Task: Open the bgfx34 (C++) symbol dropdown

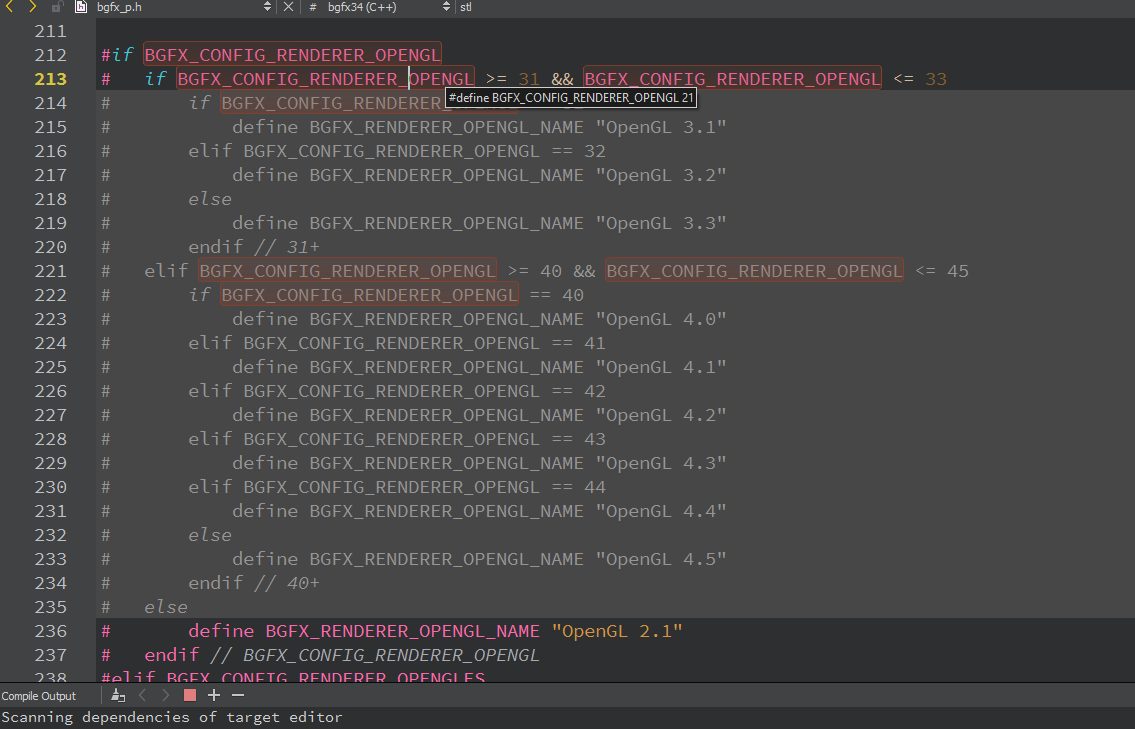Action: [x=447, y=7]
